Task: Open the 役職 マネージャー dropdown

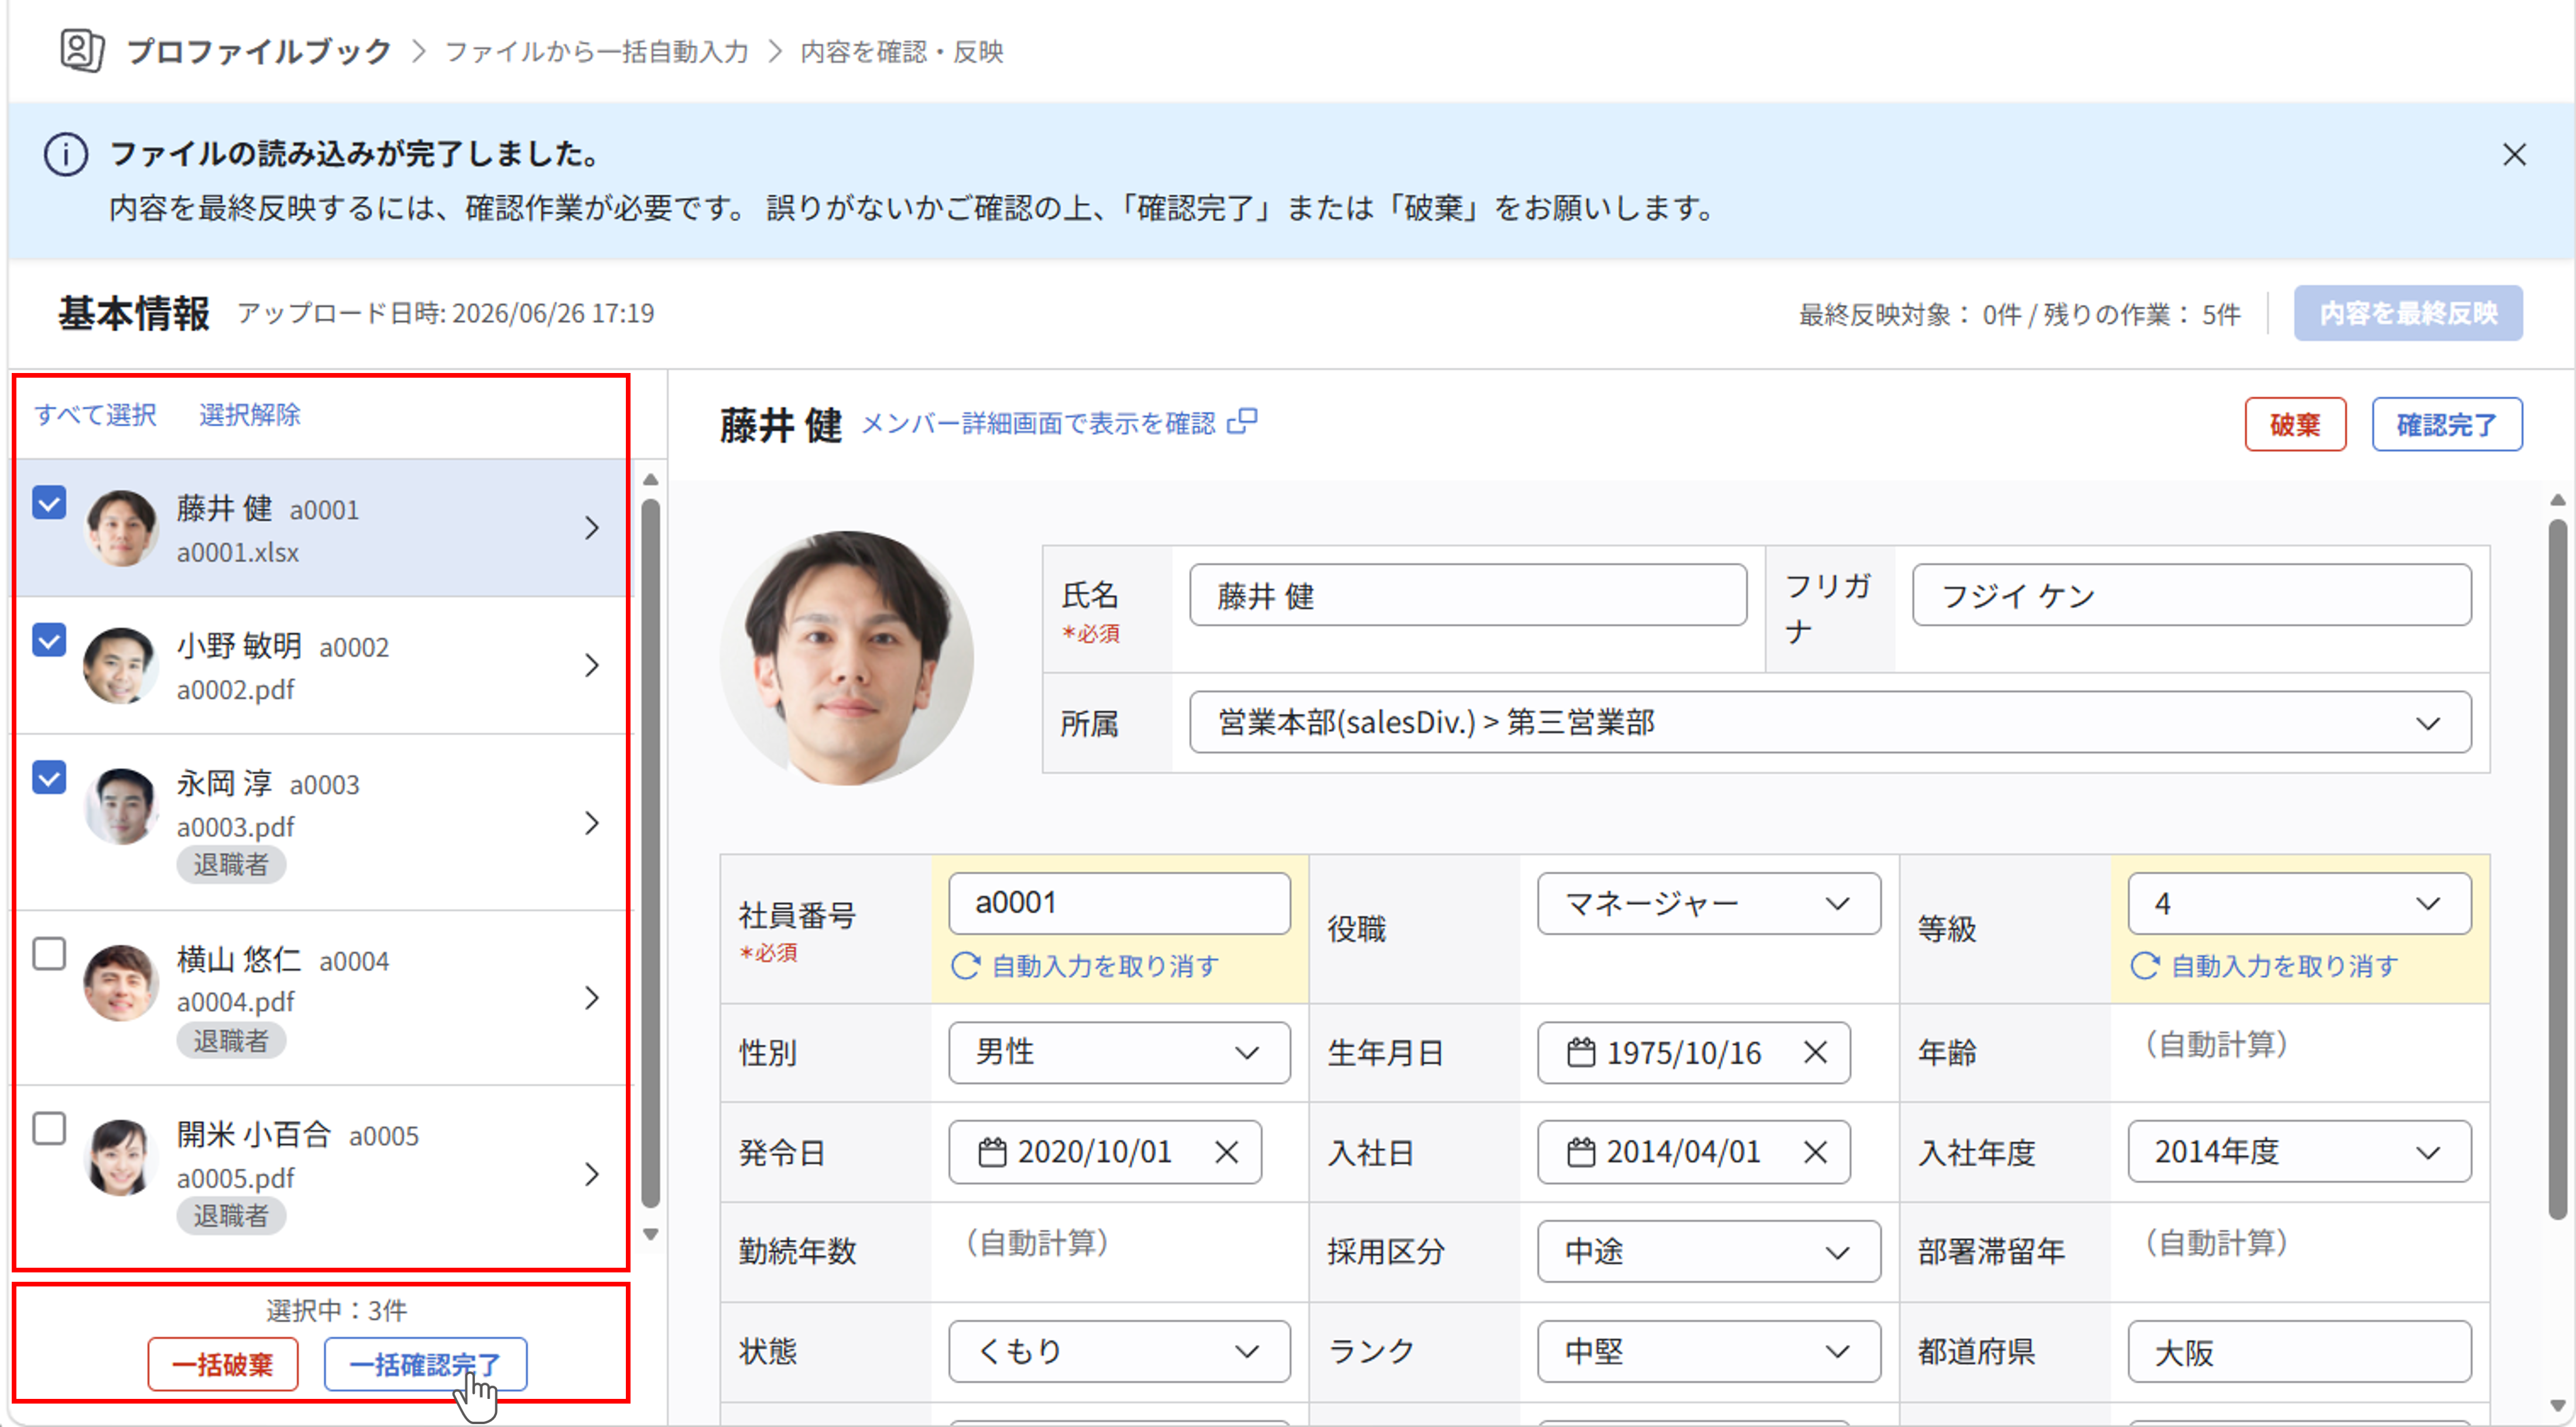Action: click(1708, 904)
